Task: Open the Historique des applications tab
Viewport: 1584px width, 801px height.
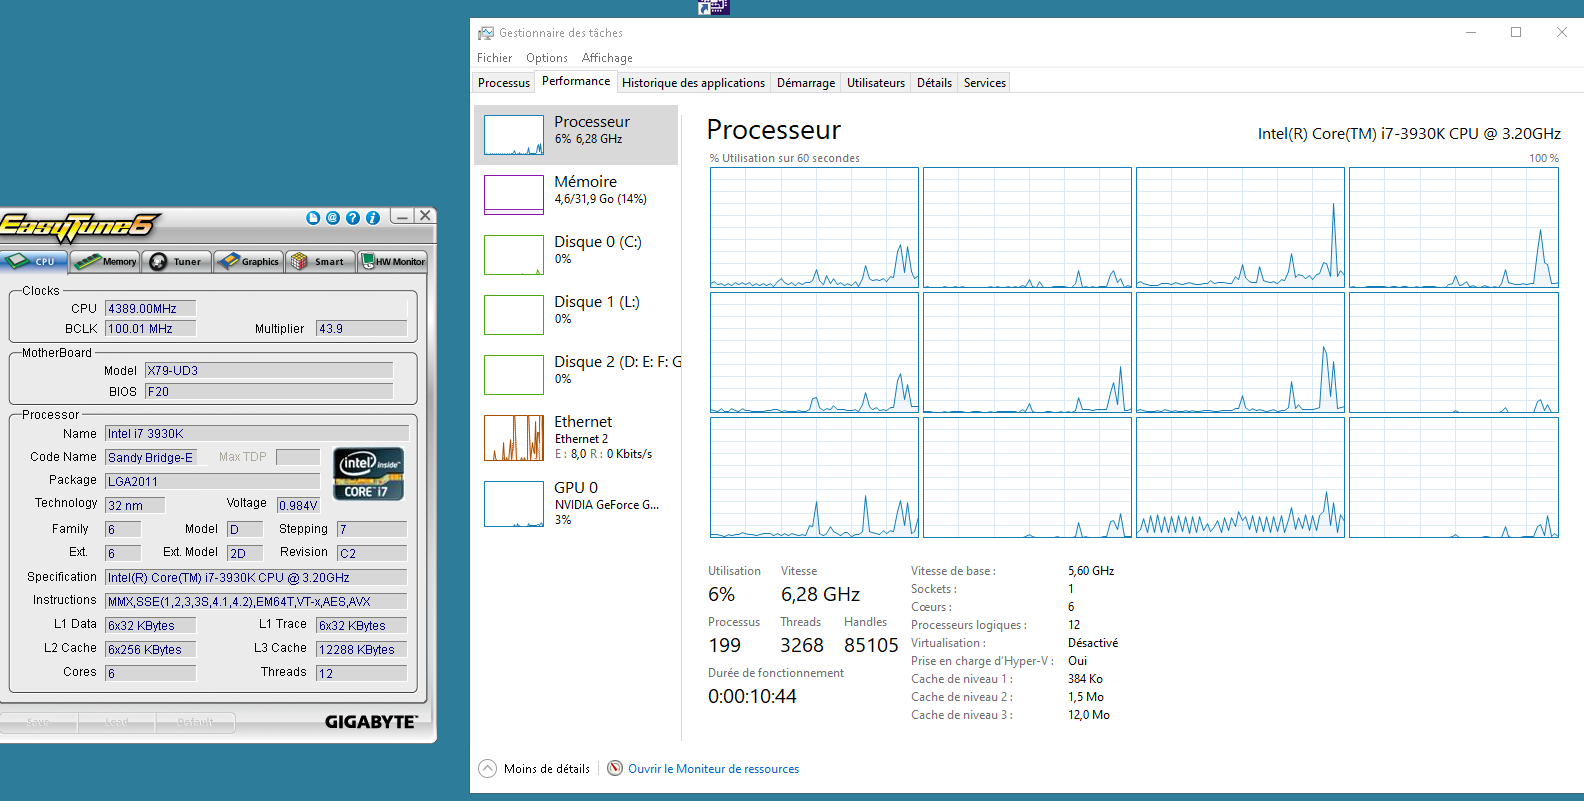Action: [693, 83]
